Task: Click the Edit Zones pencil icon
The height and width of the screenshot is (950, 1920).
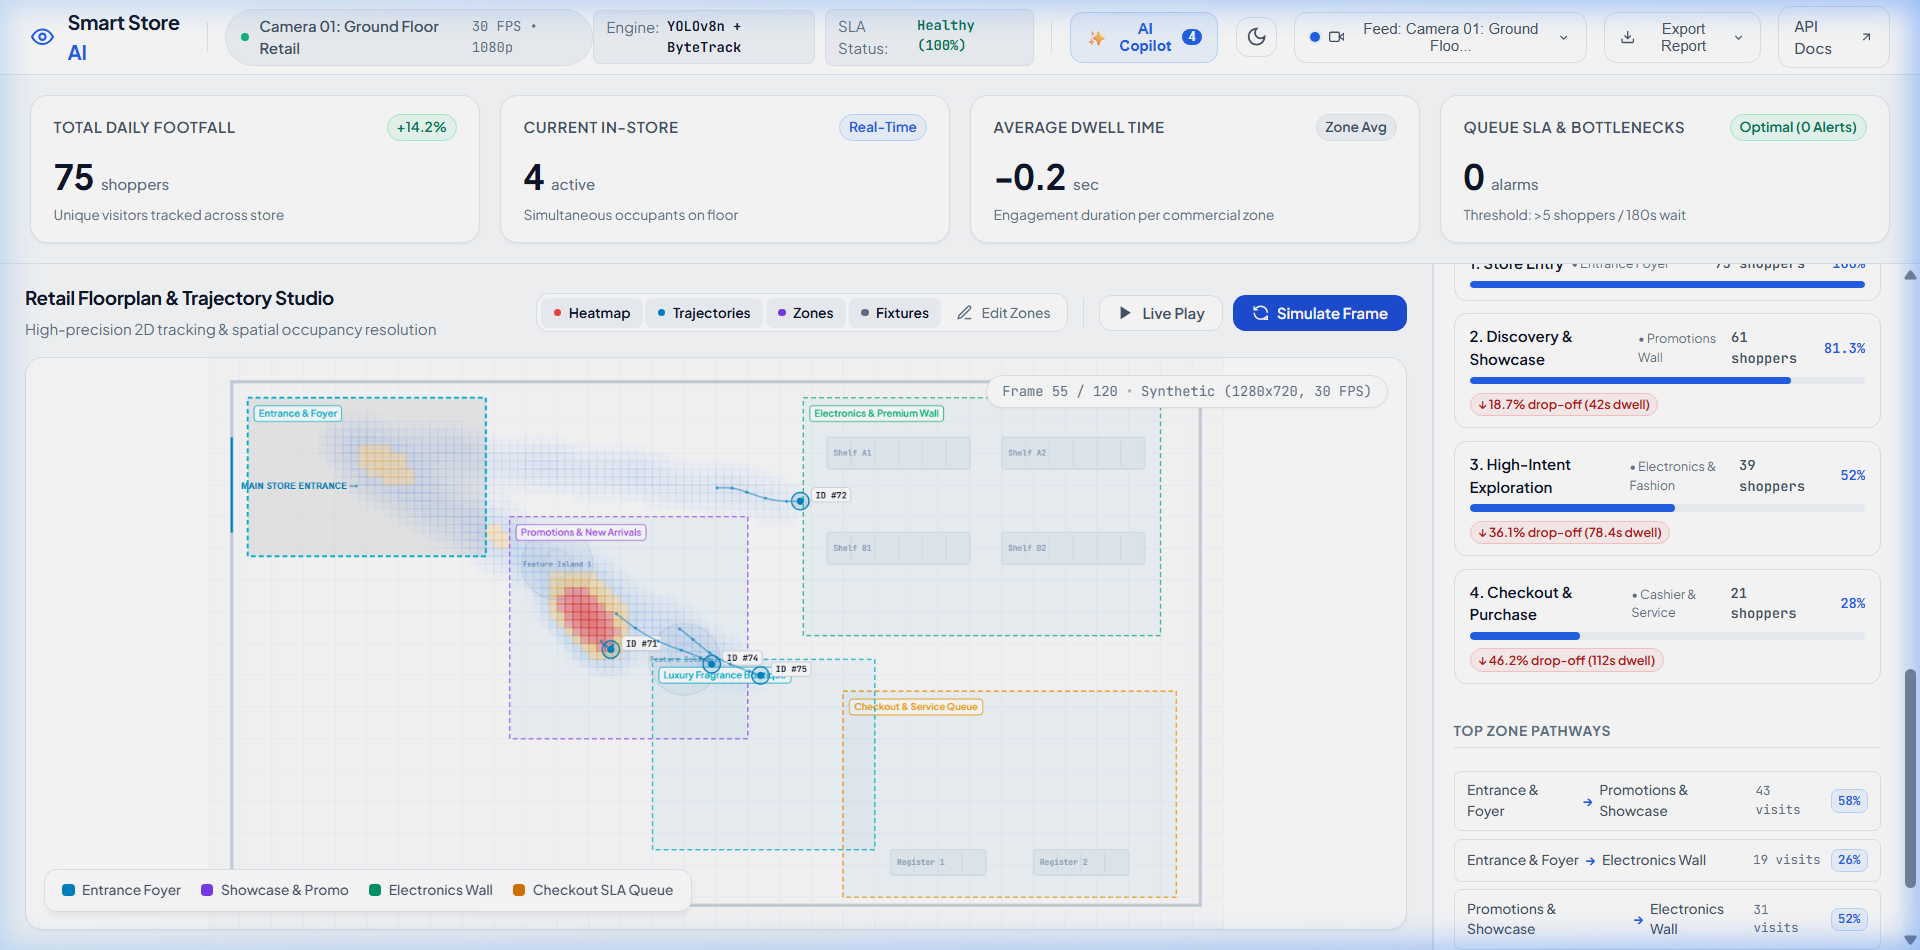Action: tap(964, 313)
